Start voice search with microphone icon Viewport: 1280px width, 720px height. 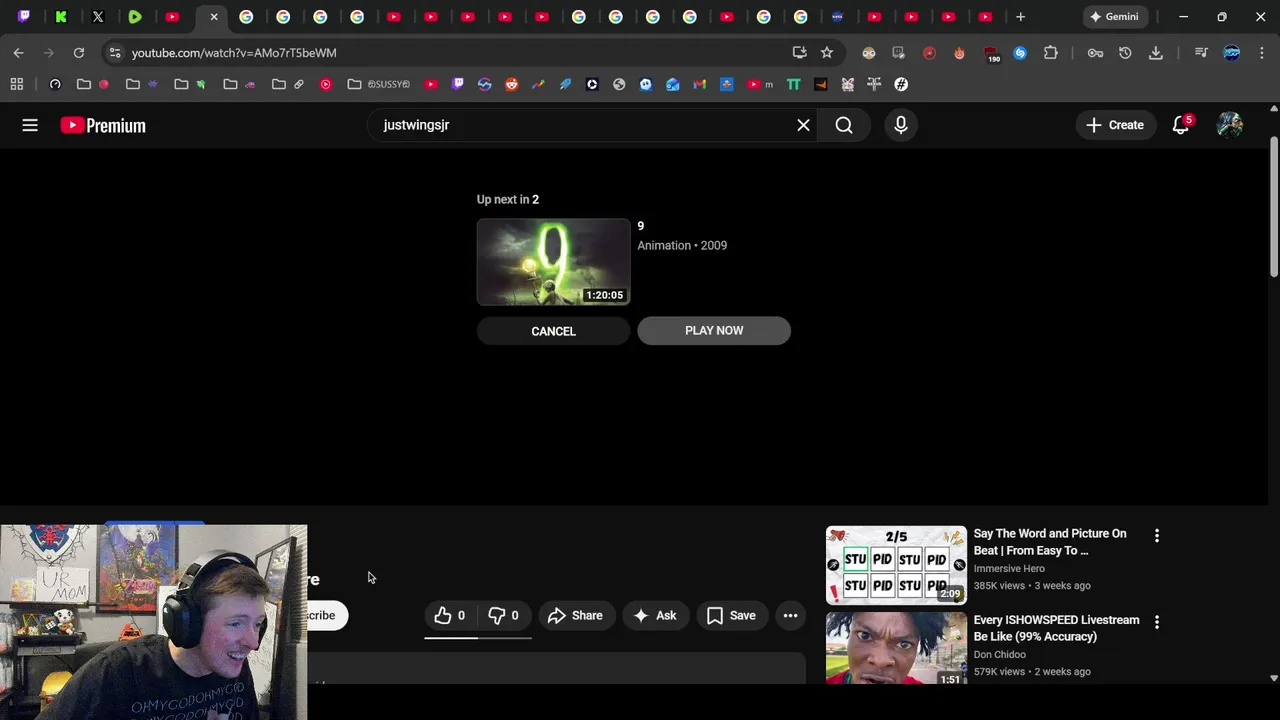[x=901, y=125]
